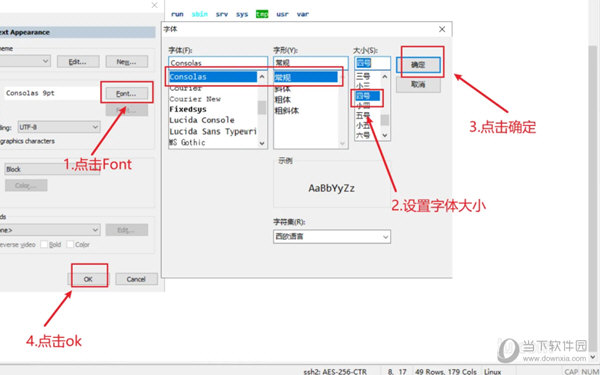Click the font name input field
600x375 pixels.
tap(218, 63)
